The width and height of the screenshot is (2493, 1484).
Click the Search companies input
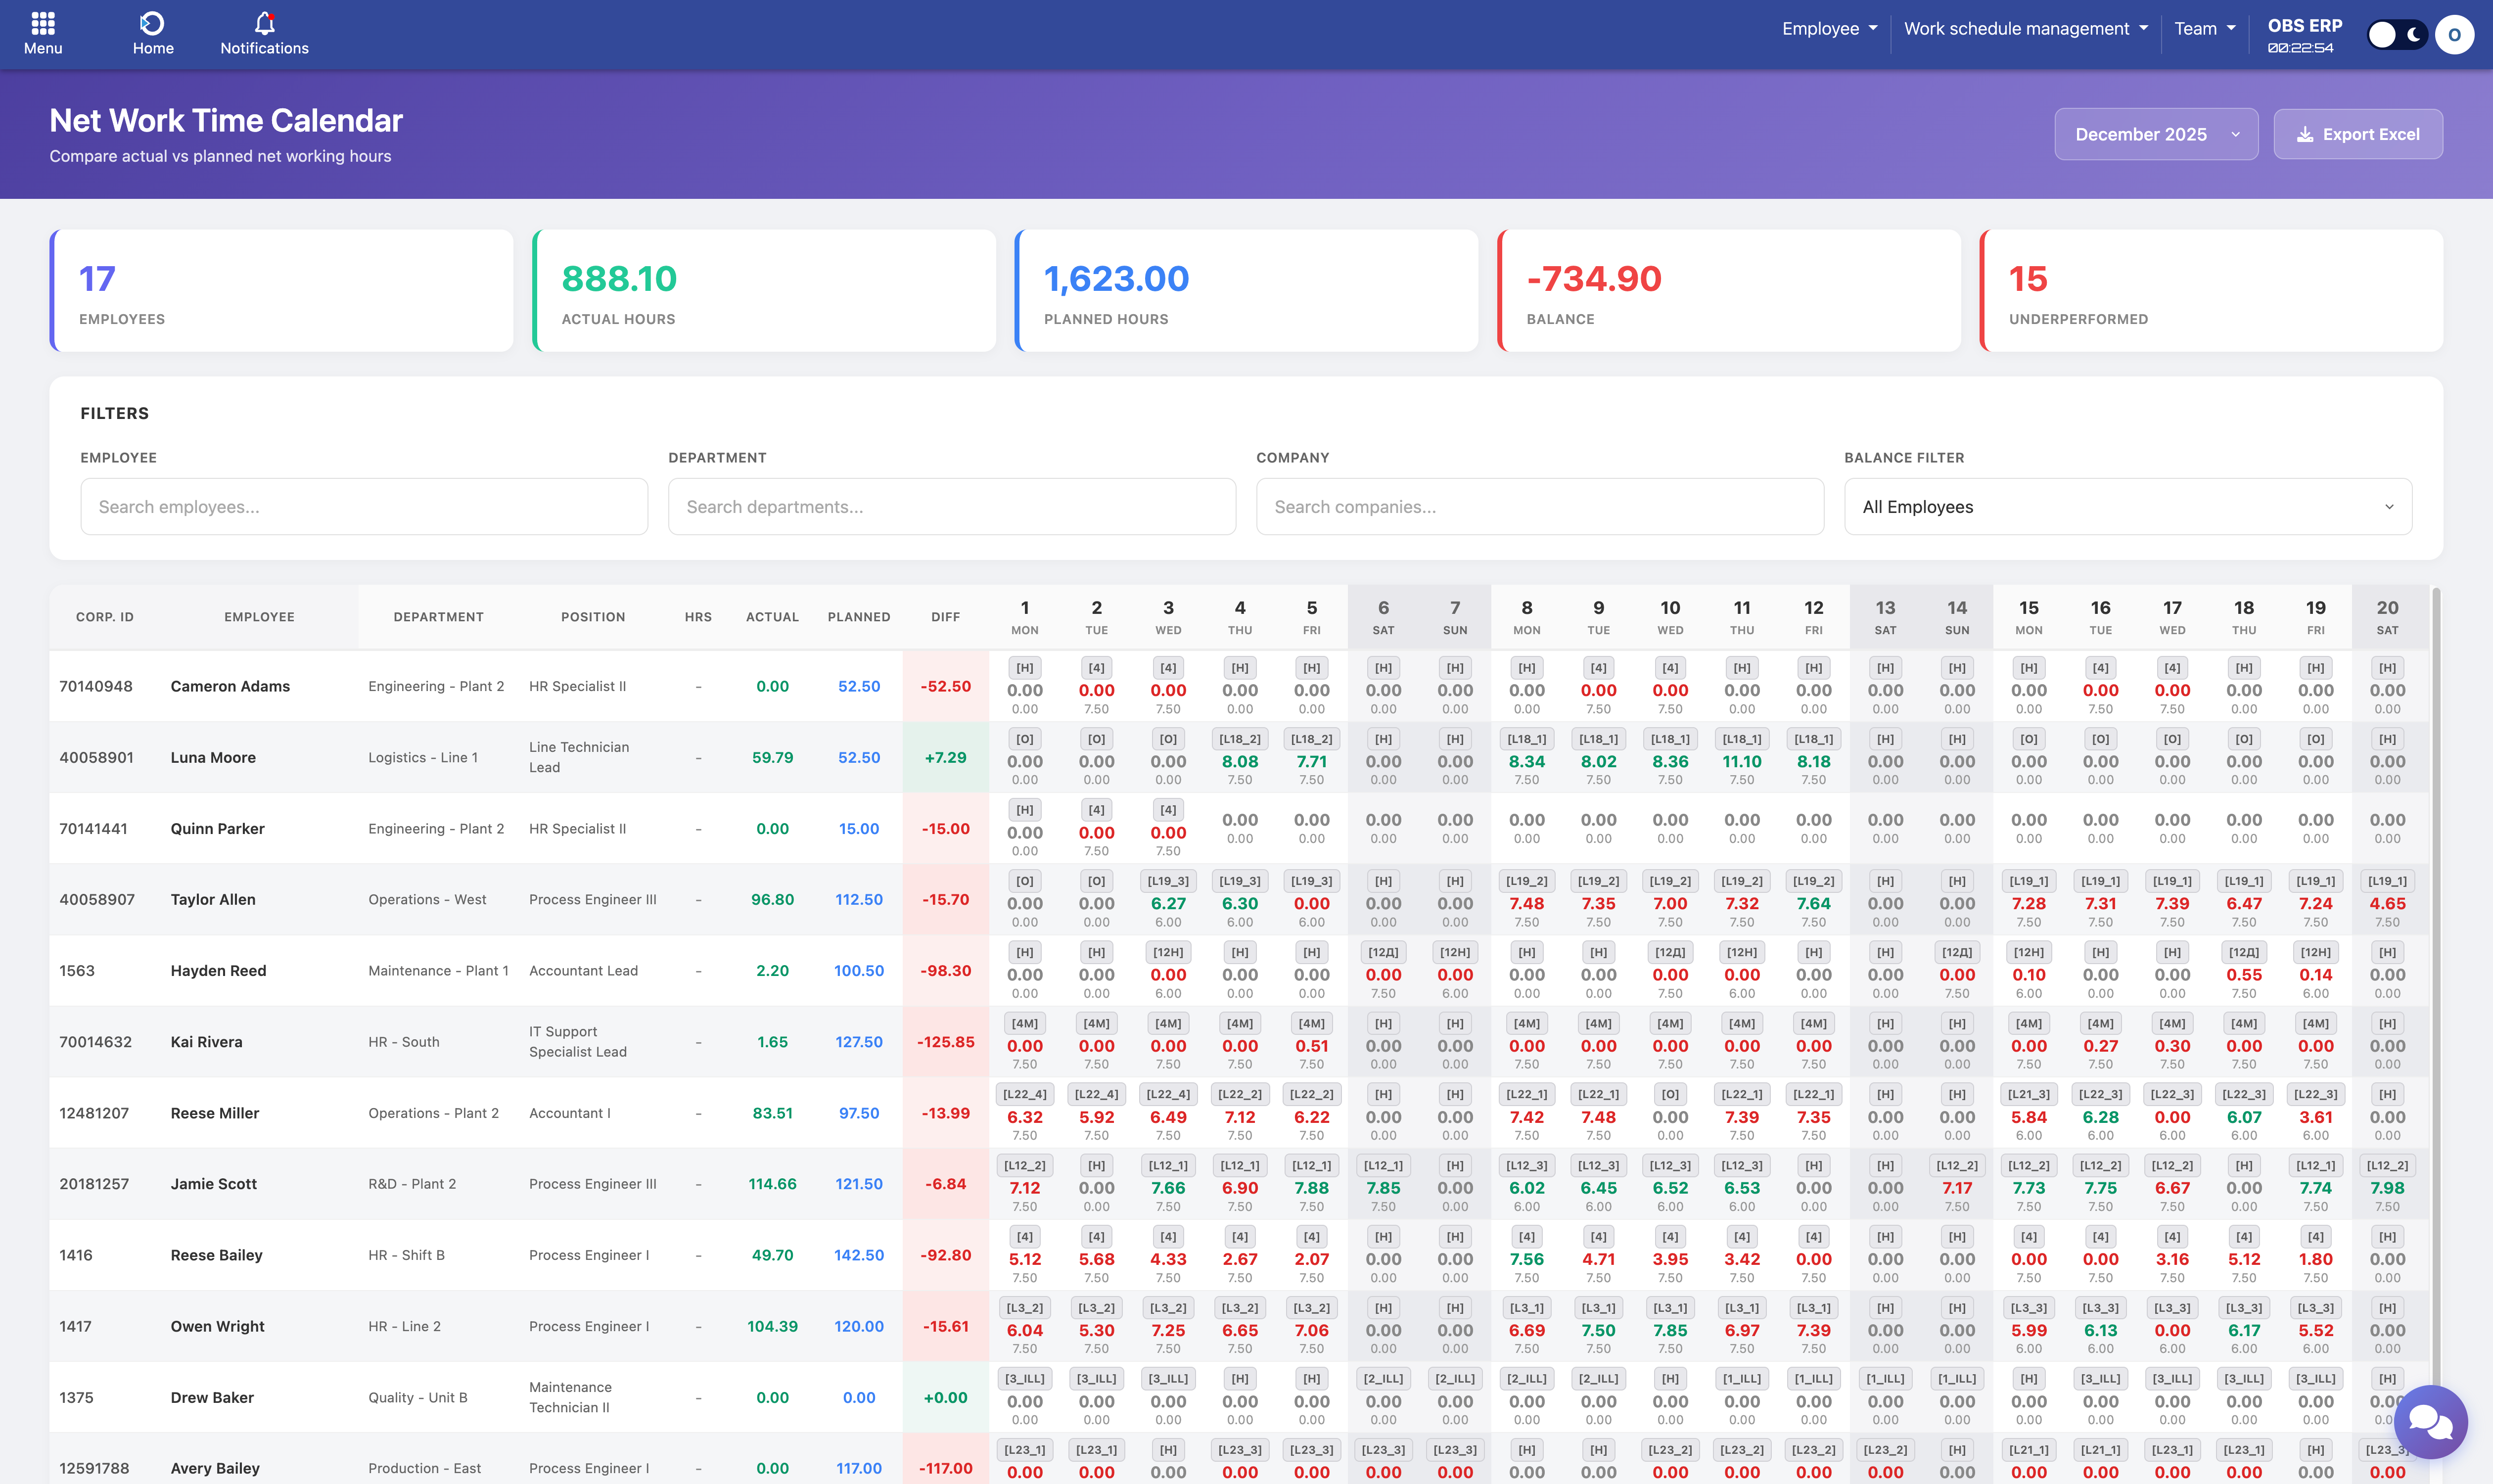pos(1539,507)
